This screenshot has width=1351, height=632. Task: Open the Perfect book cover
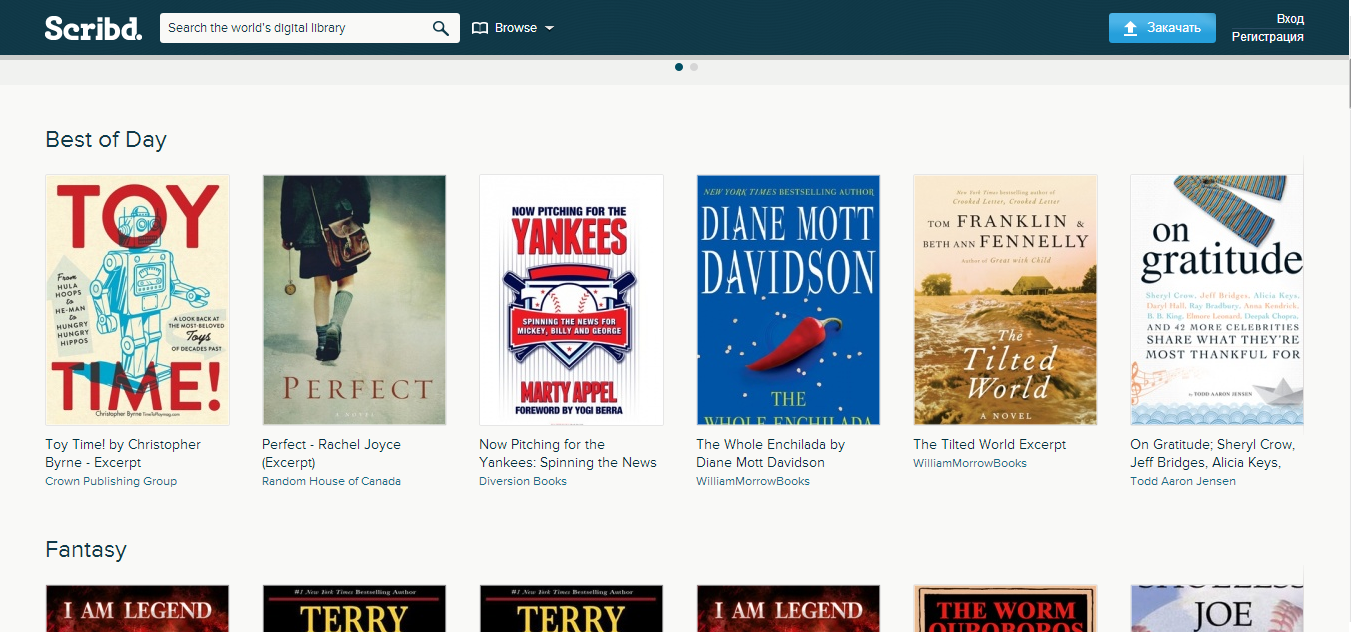click(x=354, y=300)
